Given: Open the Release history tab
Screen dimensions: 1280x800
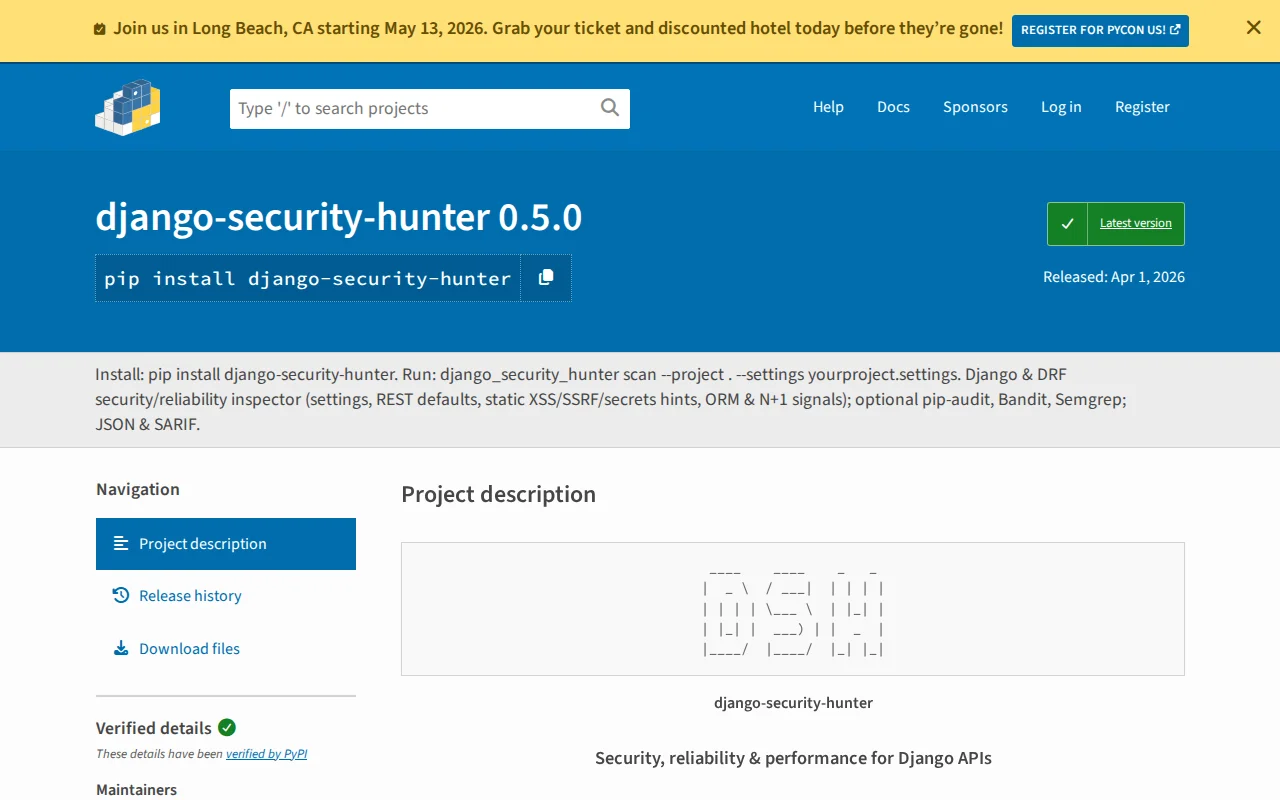Looking at the screenshot, I should [x=226, y=596].
